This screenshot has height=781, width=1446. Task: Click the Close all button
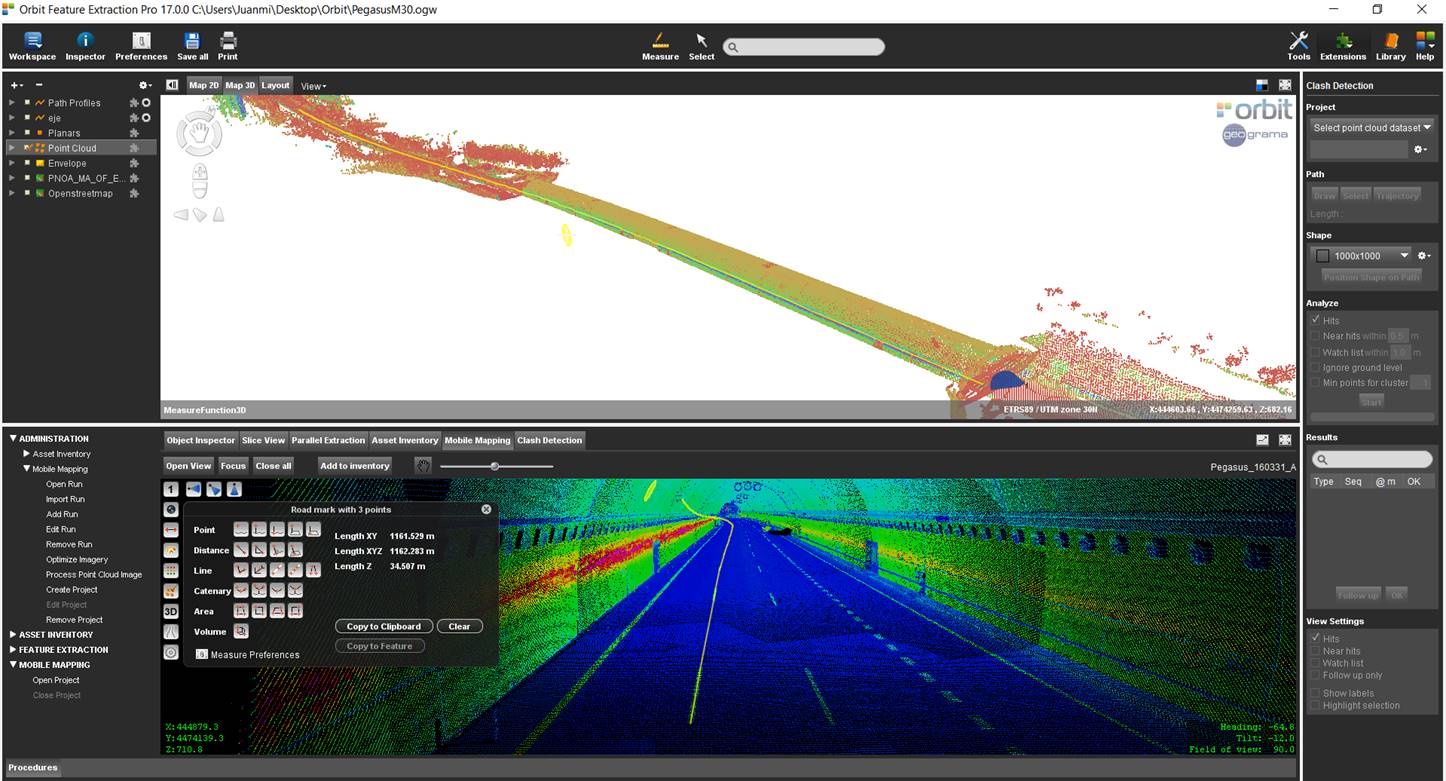[x=274, y=466]
